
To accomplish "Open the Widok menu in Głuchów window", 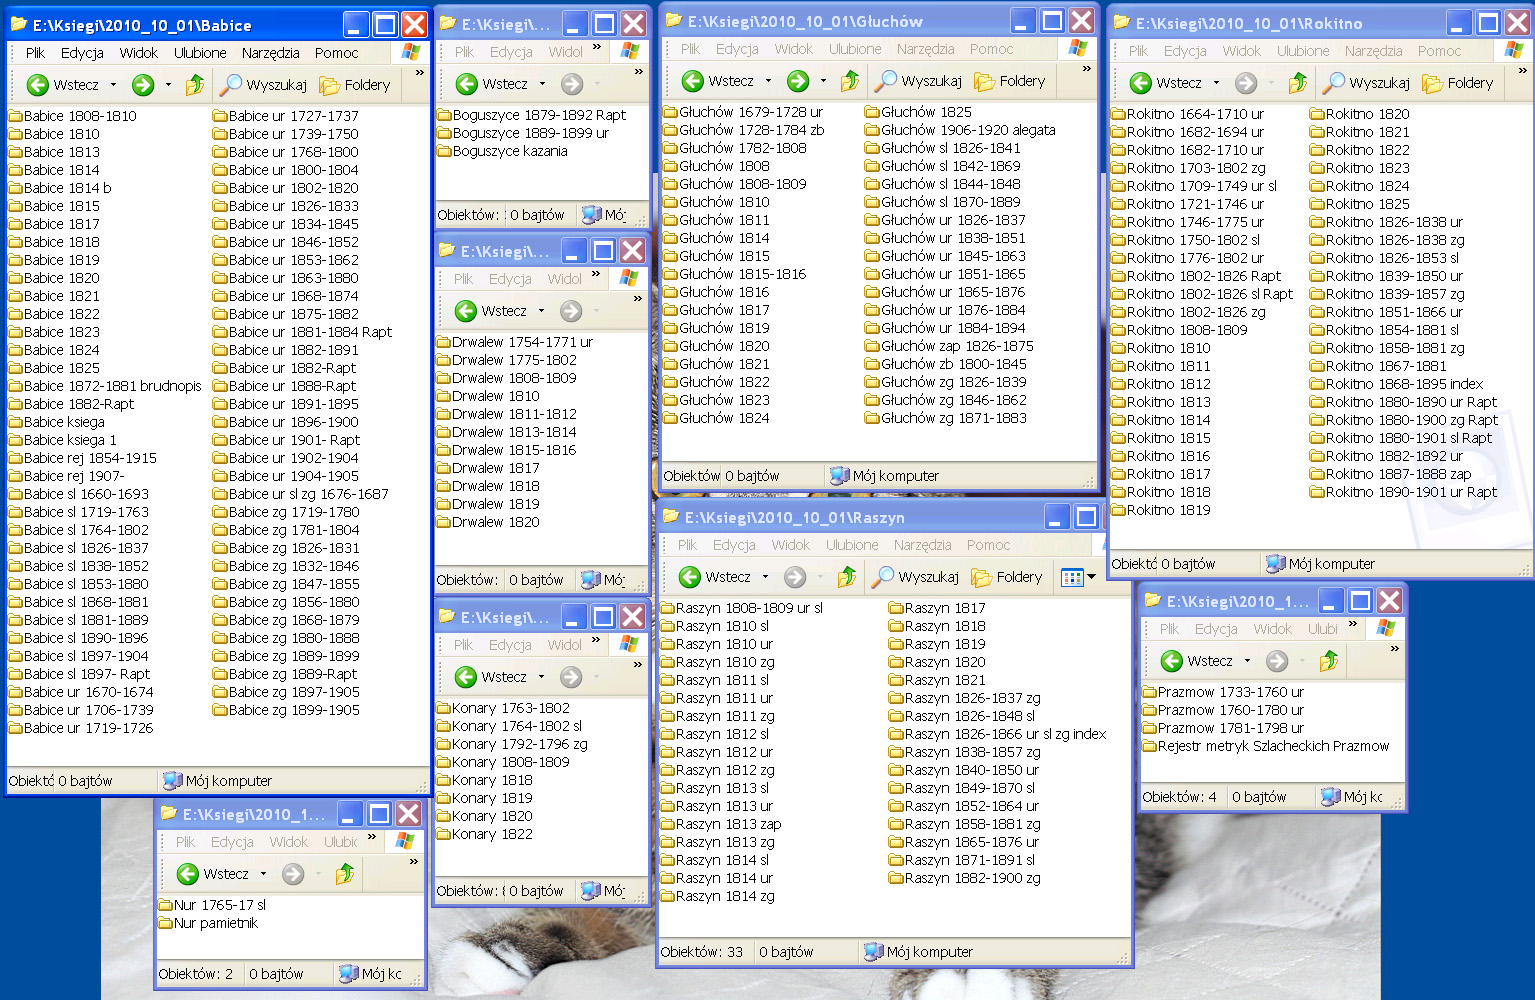I will 793,49.
